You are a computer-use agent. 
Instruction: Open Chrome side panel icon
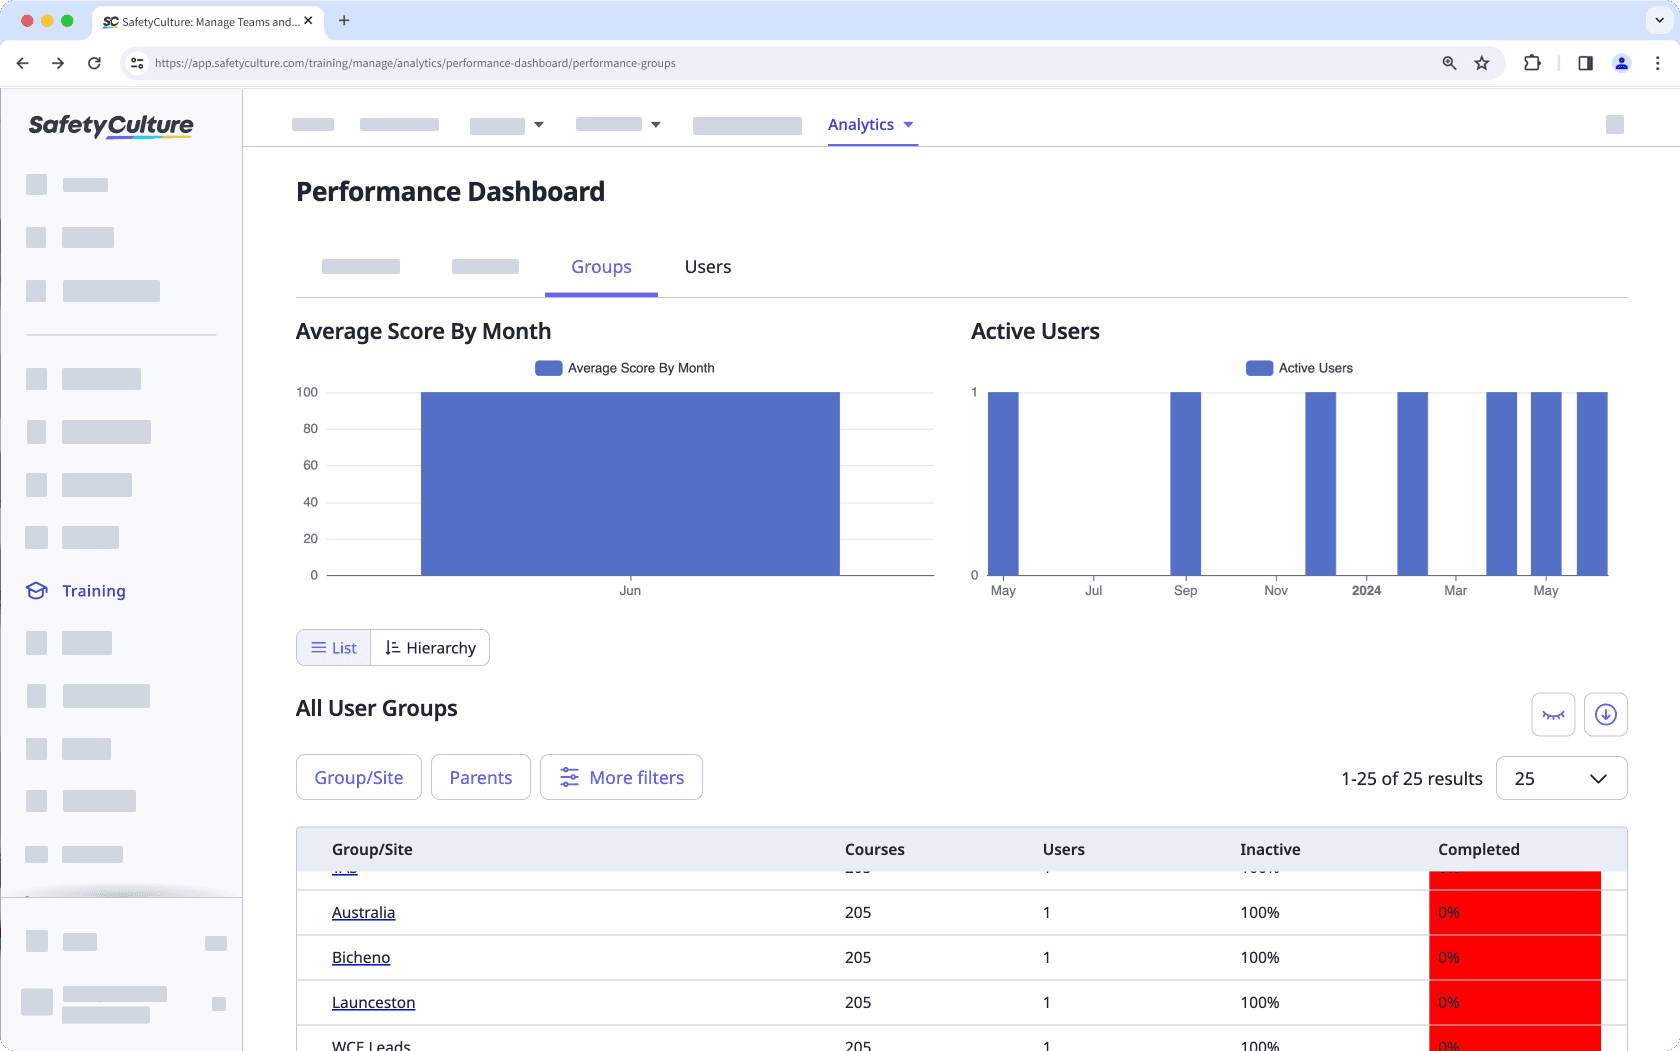pyautogui.click(x=1585, y=63)
